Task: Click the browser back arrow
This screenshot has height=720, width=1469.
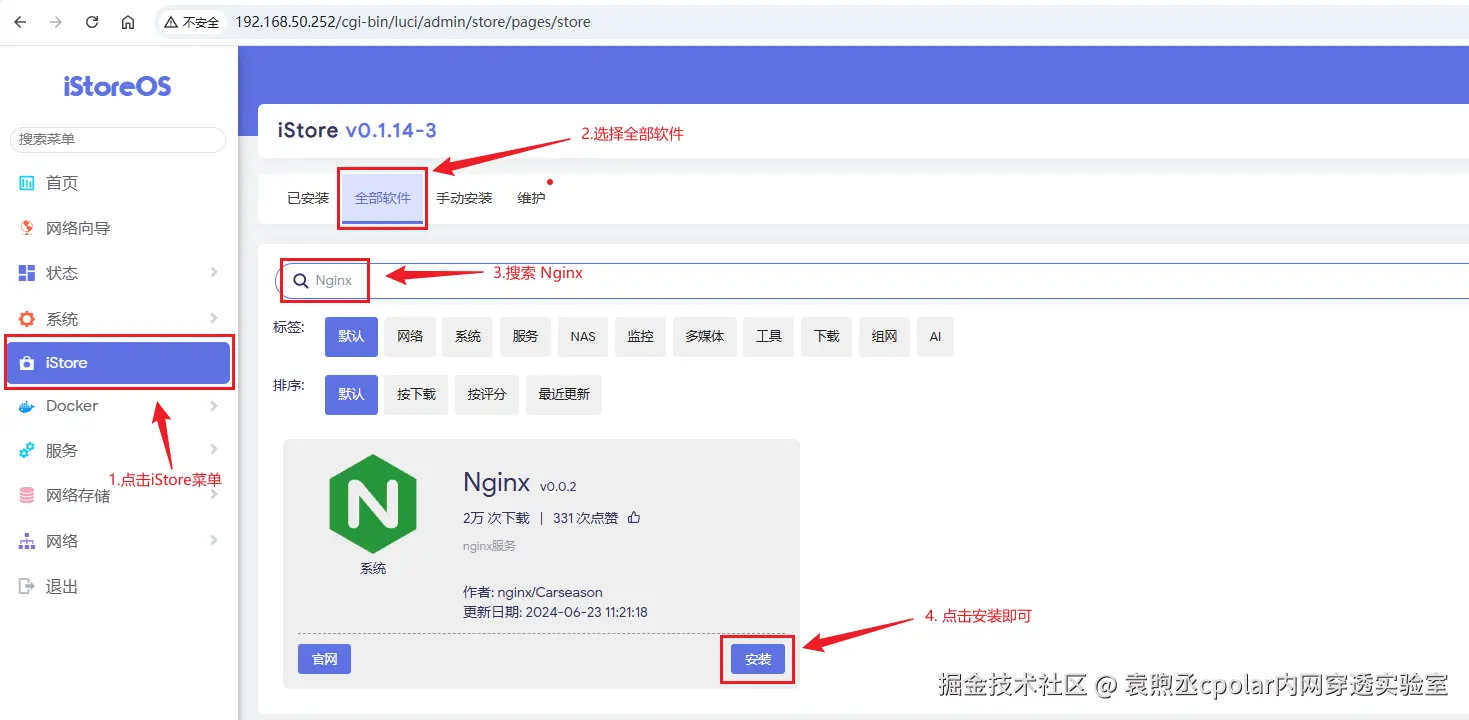Action: click(20, 22)
